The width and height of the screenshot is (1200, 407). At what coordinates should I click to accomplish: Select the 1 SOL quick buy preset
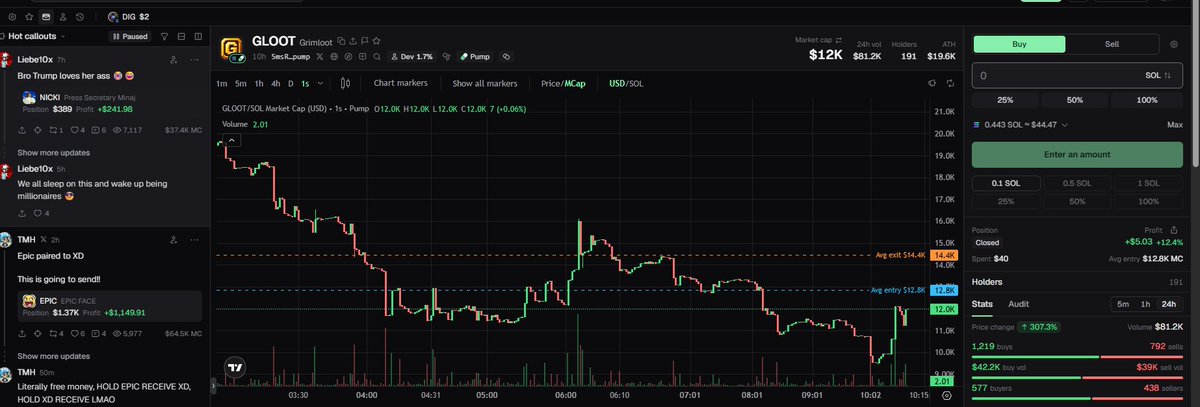pyautogui.click(x=1148, y=183)
